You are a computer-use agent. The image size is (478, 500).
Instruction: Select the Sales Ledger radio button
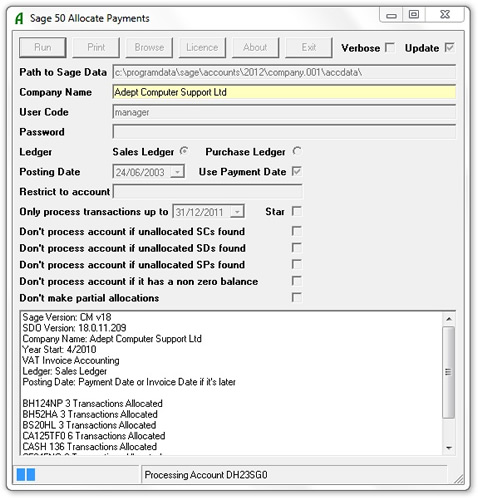[x=184, y=151]
